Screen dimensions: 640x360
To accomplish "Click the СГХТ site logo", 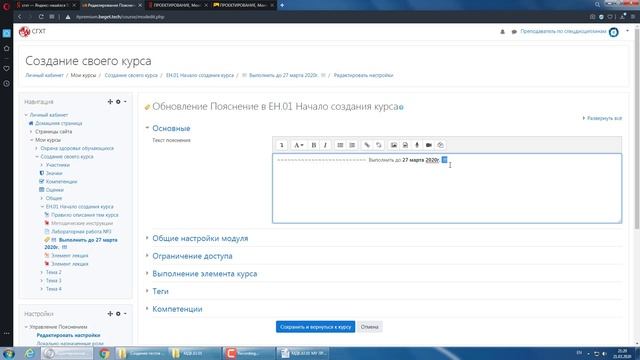I will click(x=32, y=31).
